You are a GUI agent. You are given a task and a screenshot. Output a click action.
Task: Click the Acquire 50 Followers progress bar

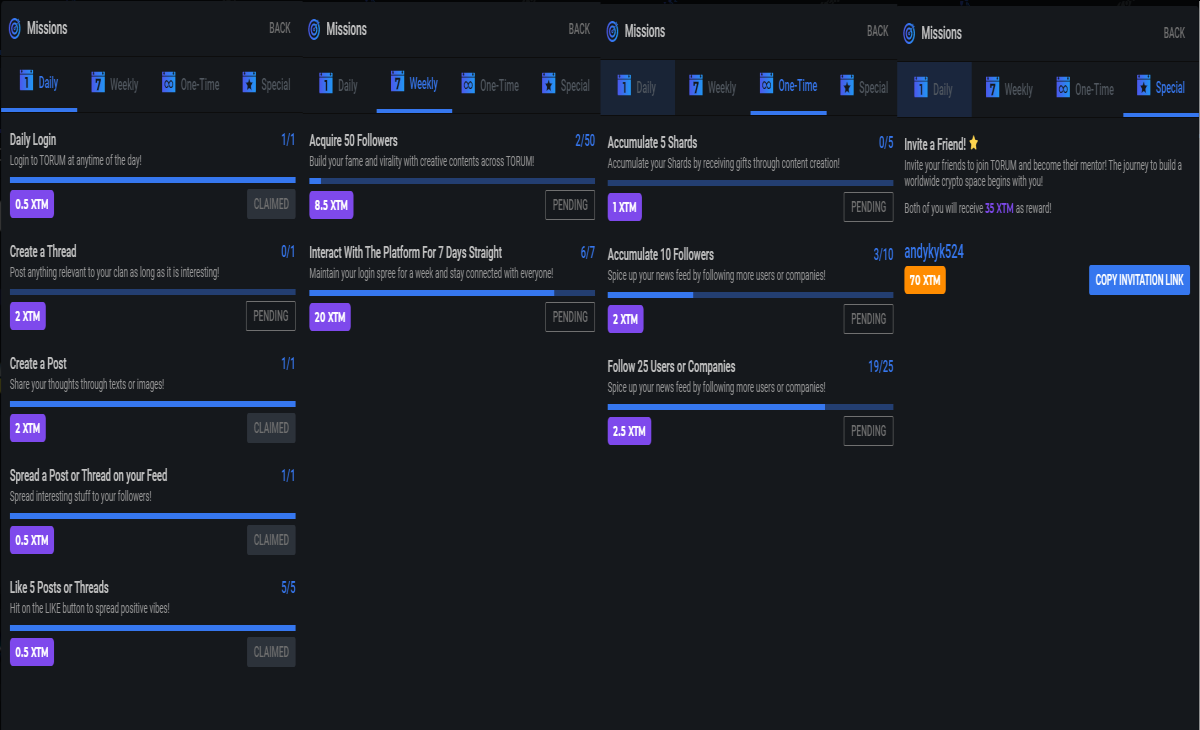click(x=452, y=181)
